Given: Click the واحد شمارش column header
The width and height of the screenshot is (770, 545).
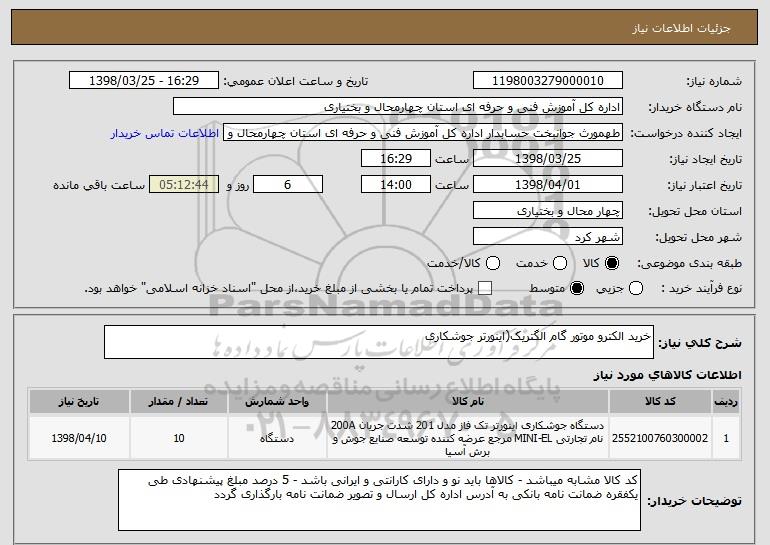Looking at the screenshot, I should (277, 402).
